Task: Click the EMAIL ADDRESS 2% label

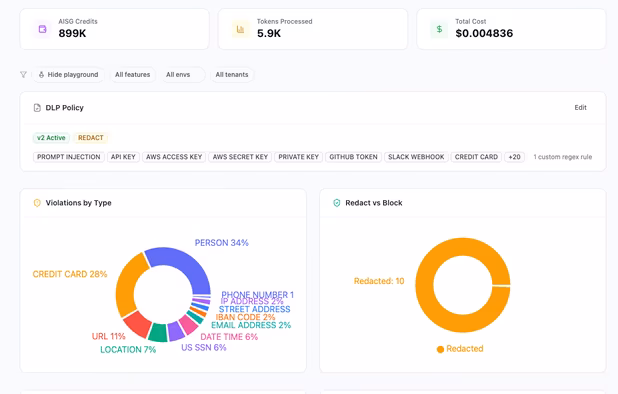Action: click(251, 325)
